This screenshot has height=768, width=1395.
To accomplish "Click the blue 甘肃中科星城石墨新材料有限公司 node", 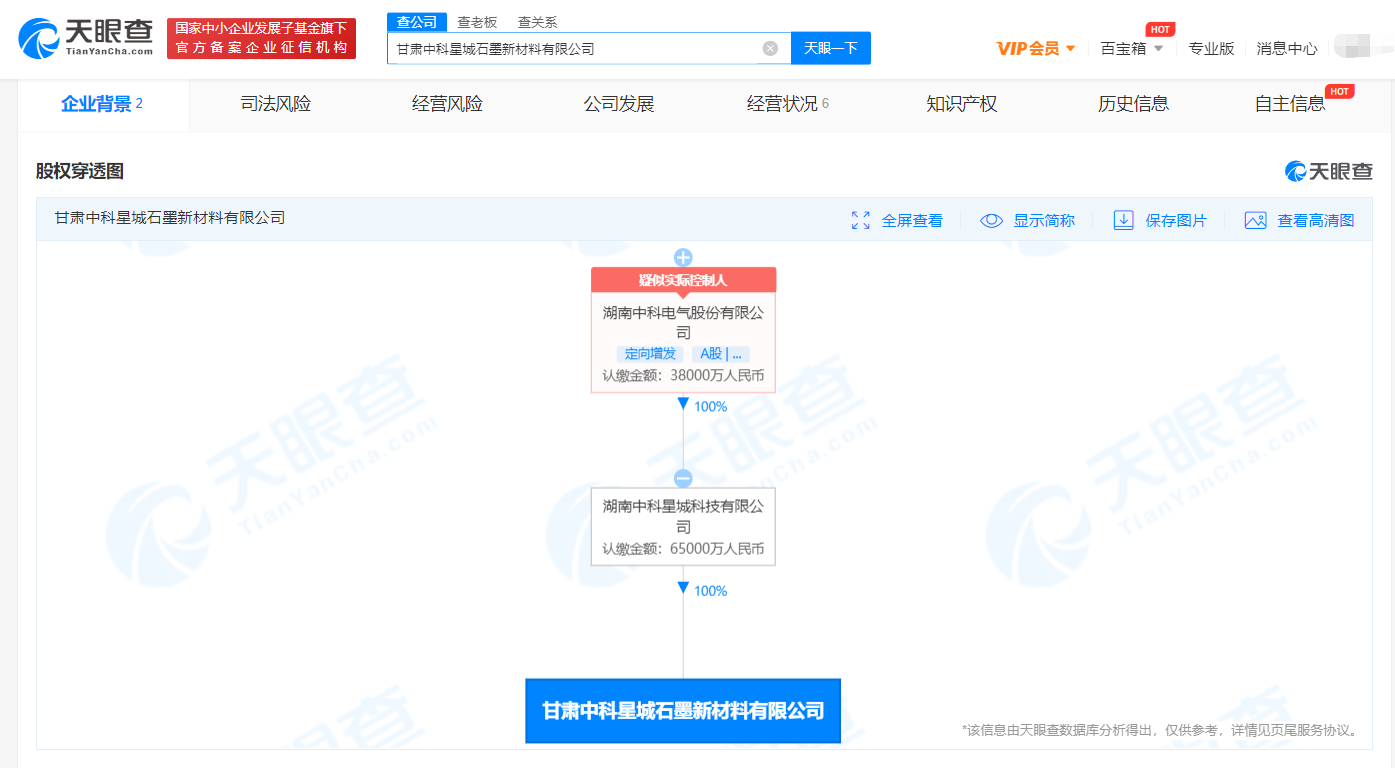I will pos(683,711).
